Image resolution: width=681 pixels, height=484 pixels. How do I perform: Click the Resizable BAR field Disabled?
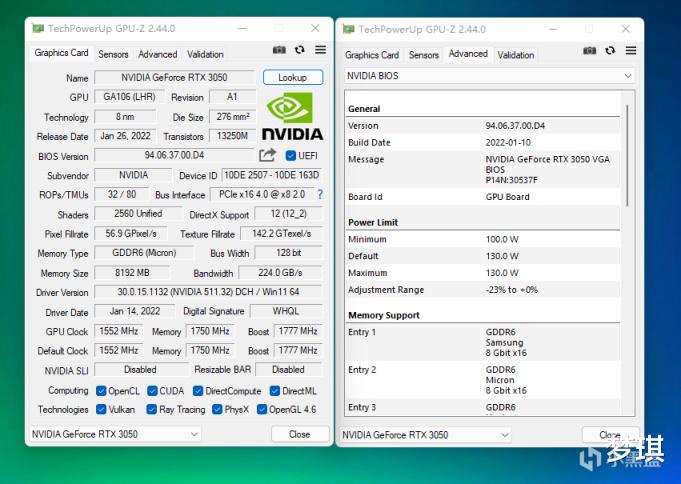[x=288, y=370]
